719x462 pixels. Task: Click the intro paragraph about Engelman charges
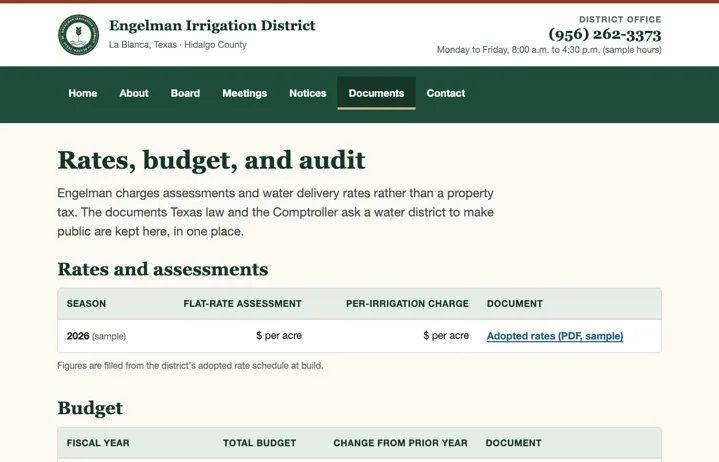[276, 212]
